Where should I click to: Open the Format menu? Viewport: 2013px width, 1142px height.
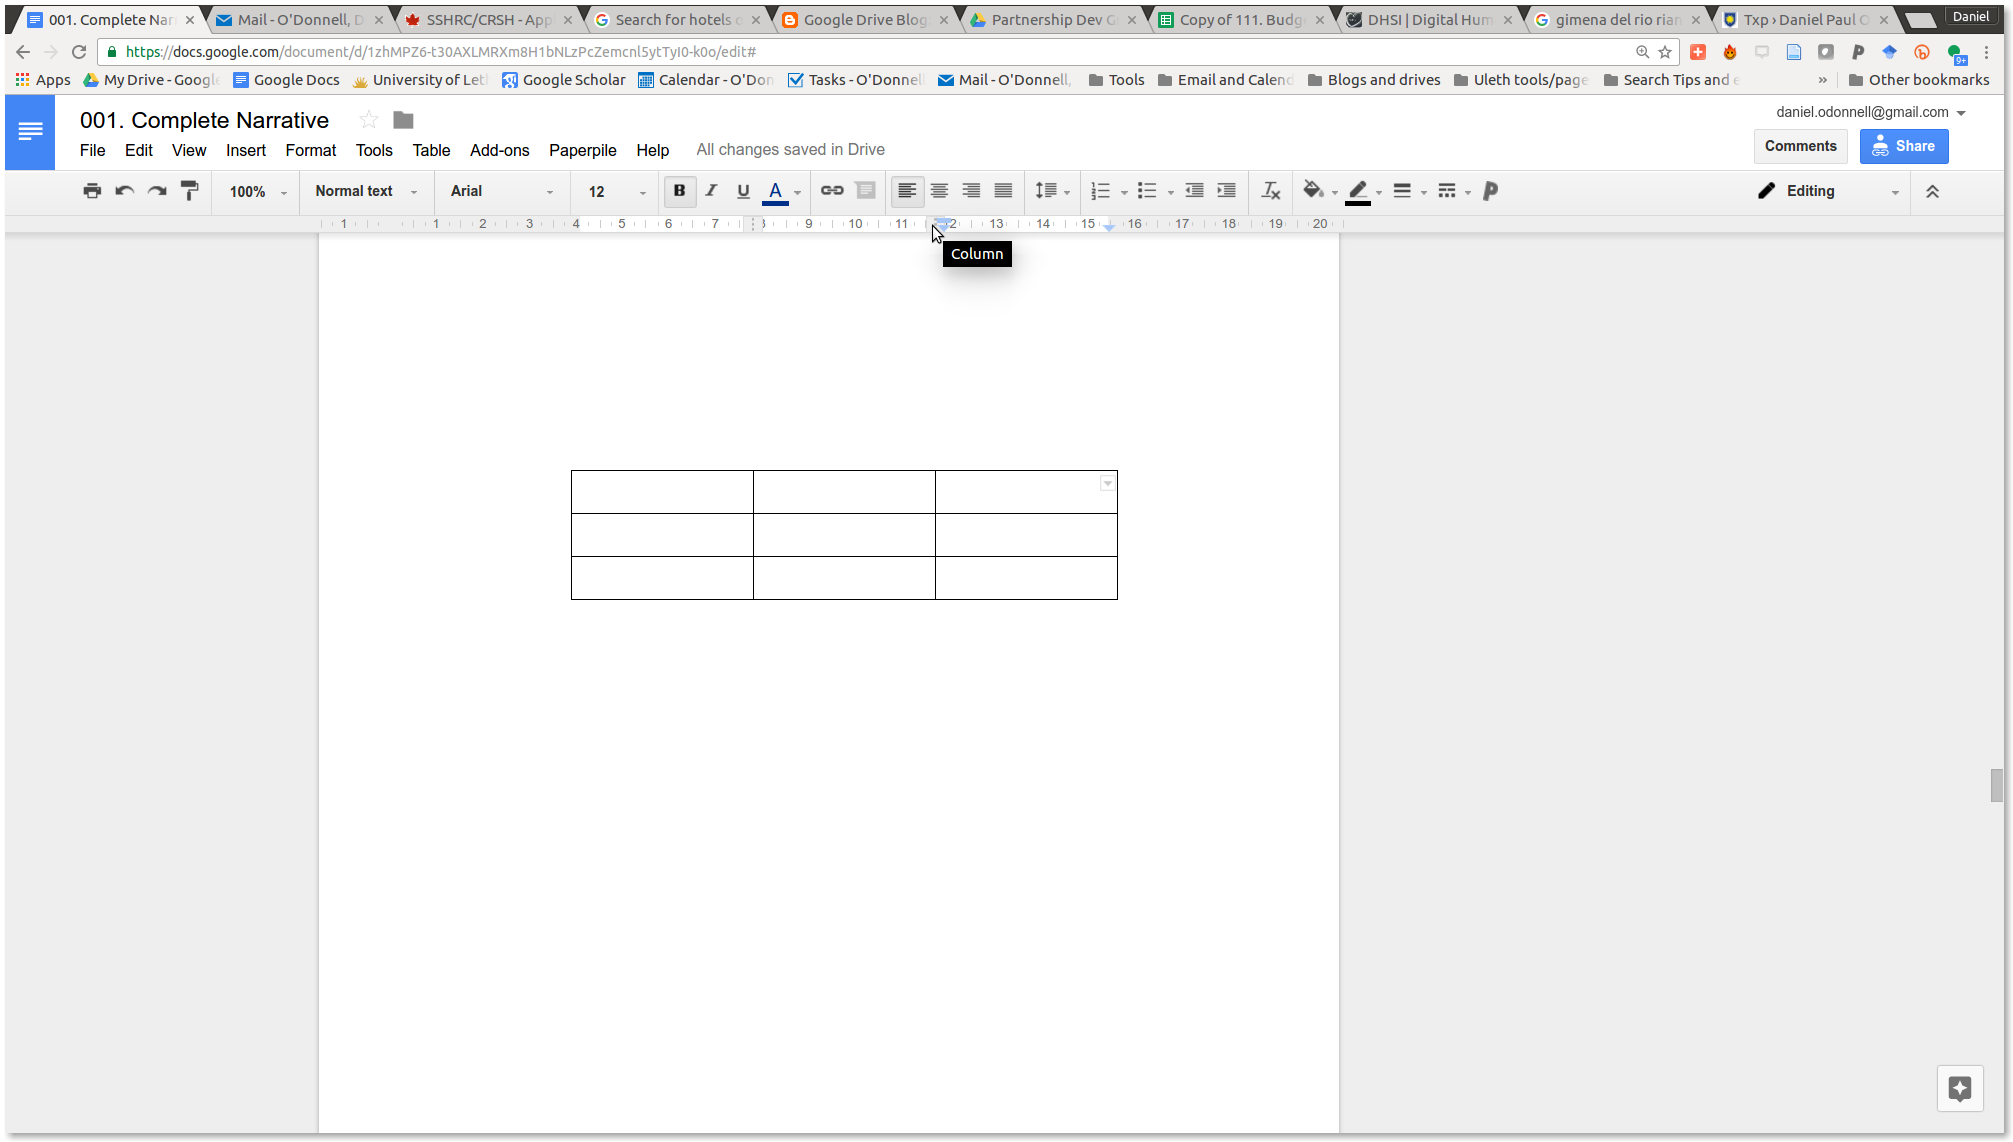tap(311, 149)
